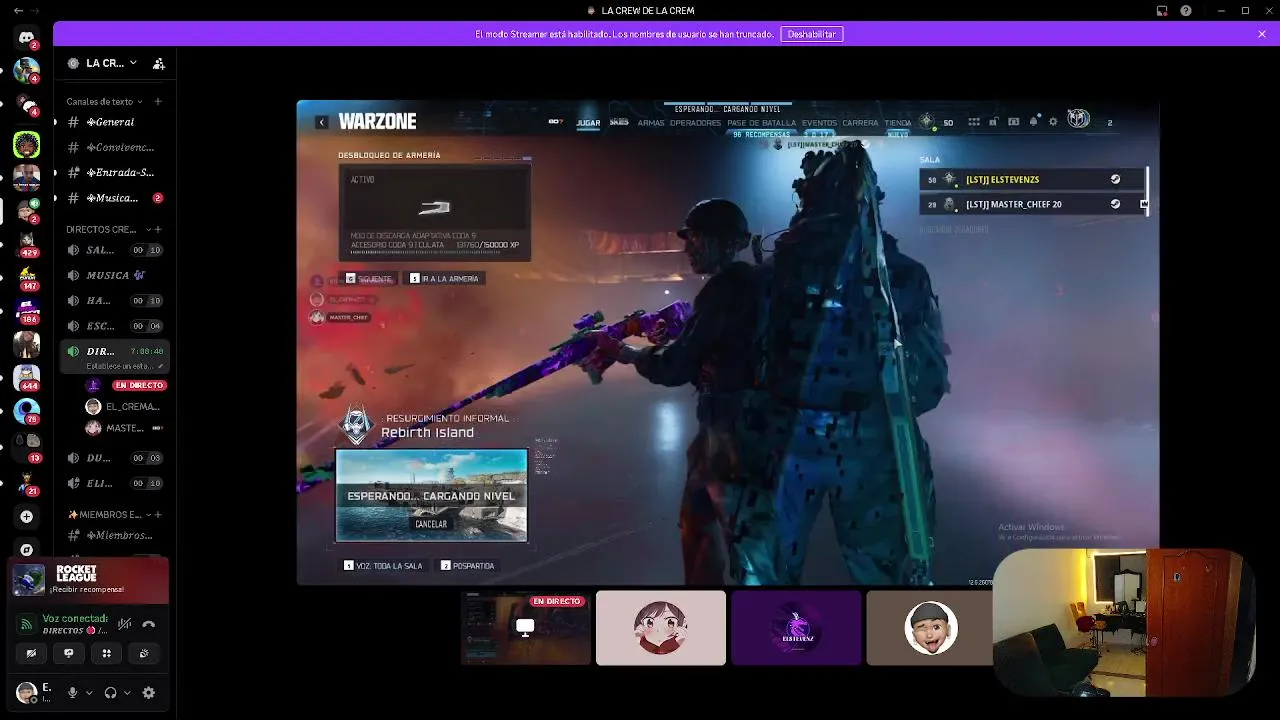This screenshot has width=1280, height=720.
Task: Join the HA... voice channel
Action: click(x=114, y=300)
